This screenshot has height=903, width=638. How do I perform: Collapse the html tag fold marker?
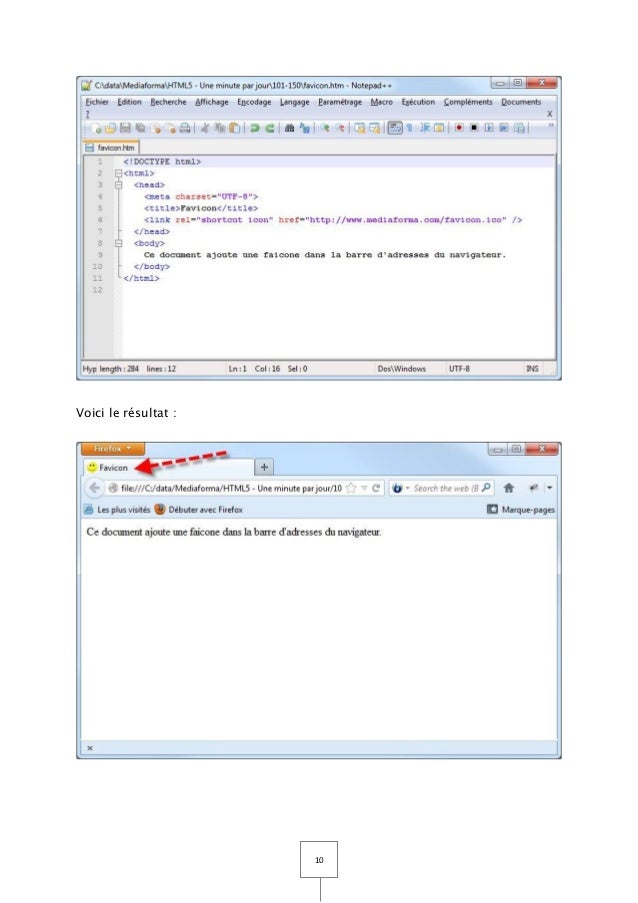click(x=118, y=173)
